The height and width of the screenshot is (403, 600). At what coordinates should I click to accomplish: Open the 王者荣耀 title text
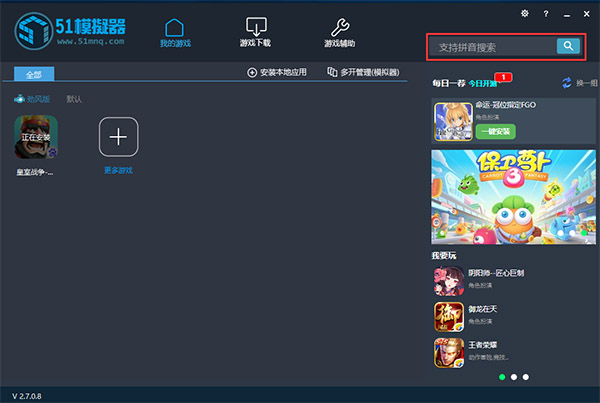pos(483,345)
